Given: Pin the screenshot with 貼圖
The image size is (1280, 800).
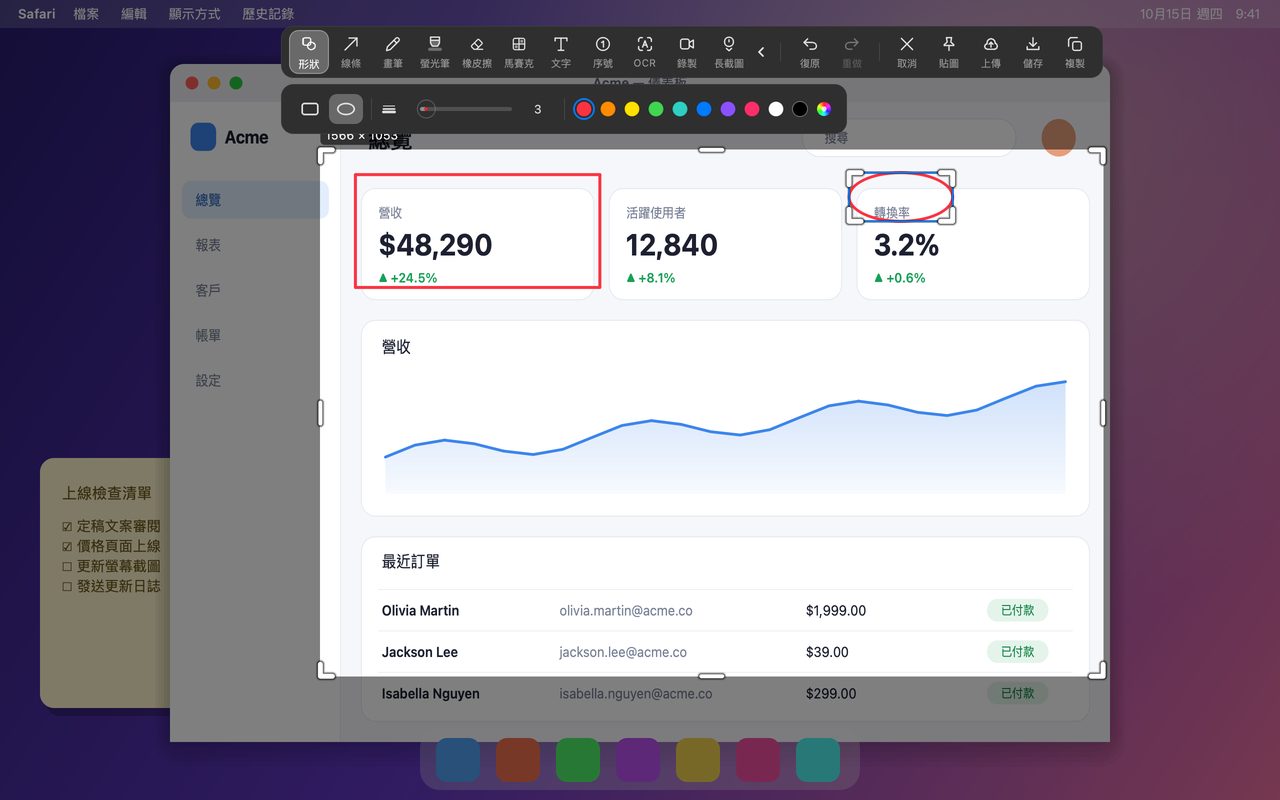Looking at the screenshot, I should pyautogui.click(x=949, y=52).
